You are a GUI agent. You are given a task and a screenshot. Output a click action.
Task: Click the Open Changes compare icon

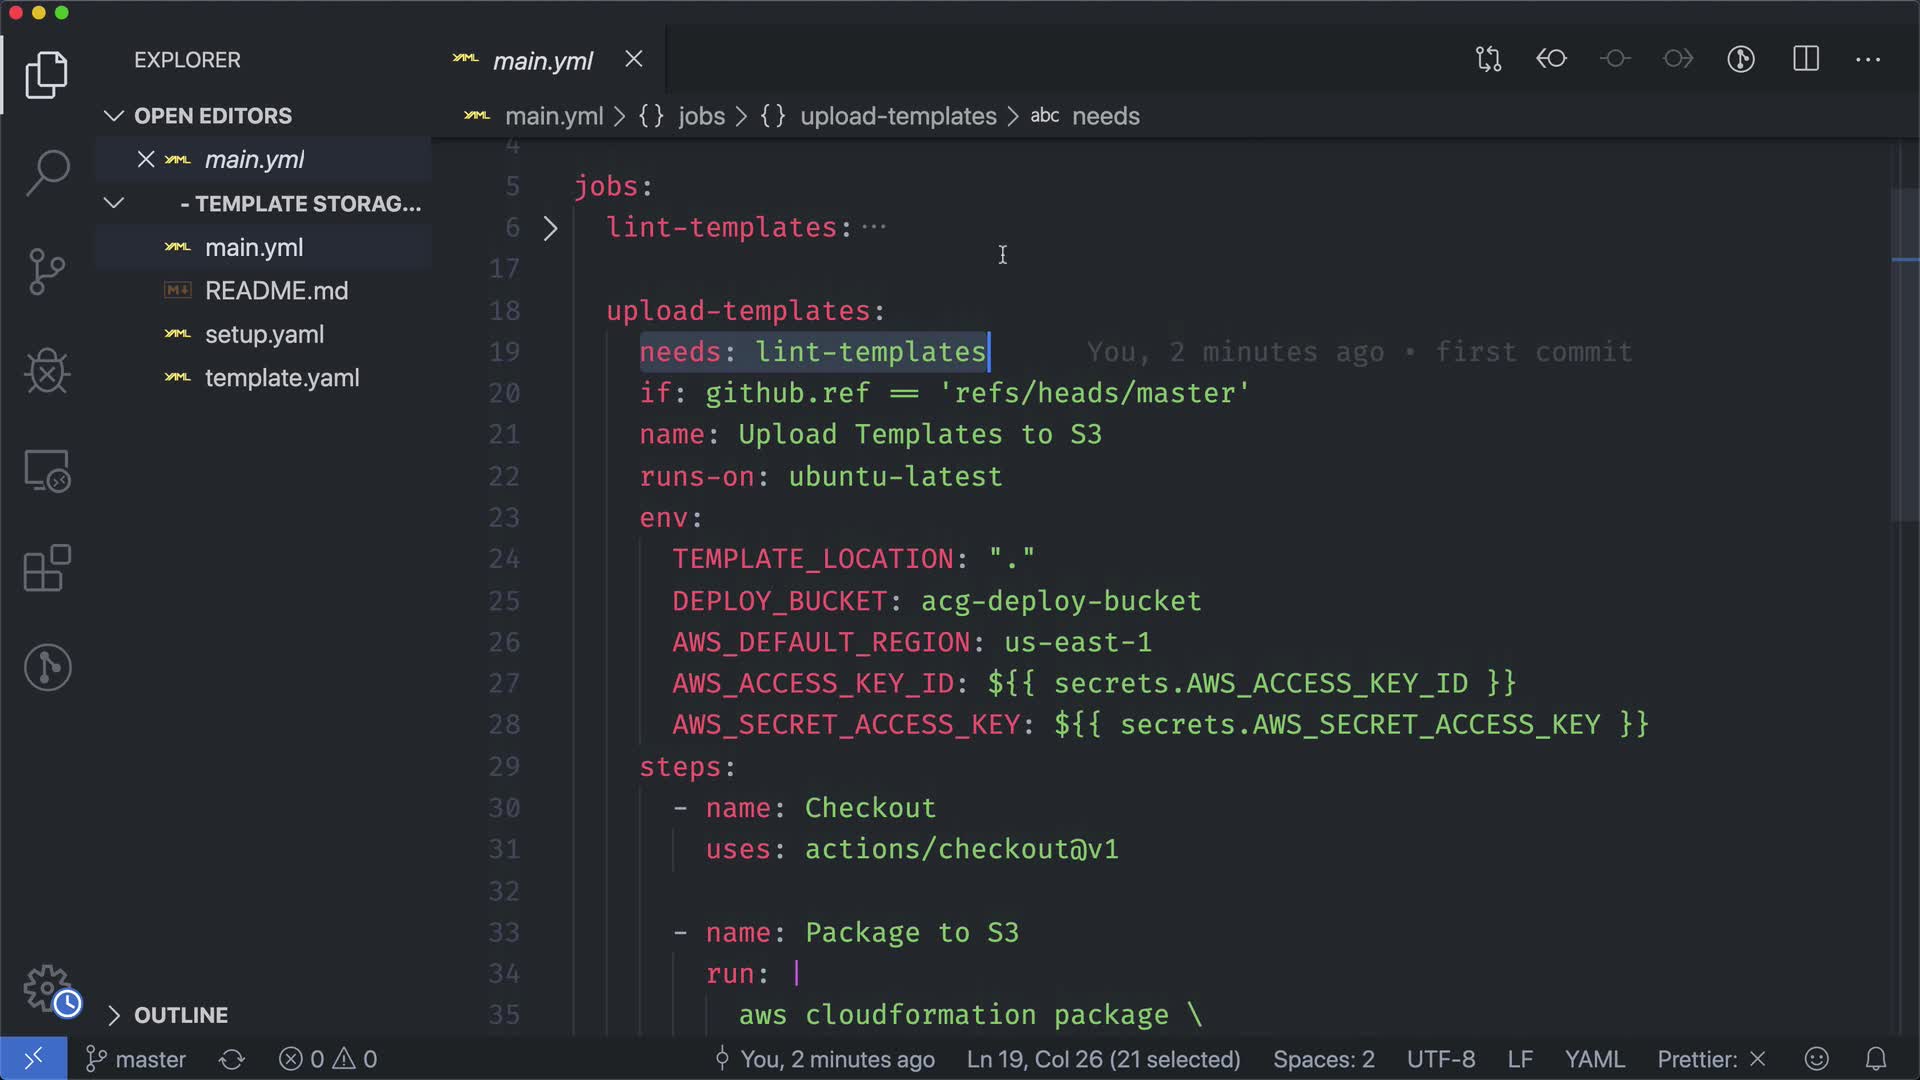(x=1488, y=59)
